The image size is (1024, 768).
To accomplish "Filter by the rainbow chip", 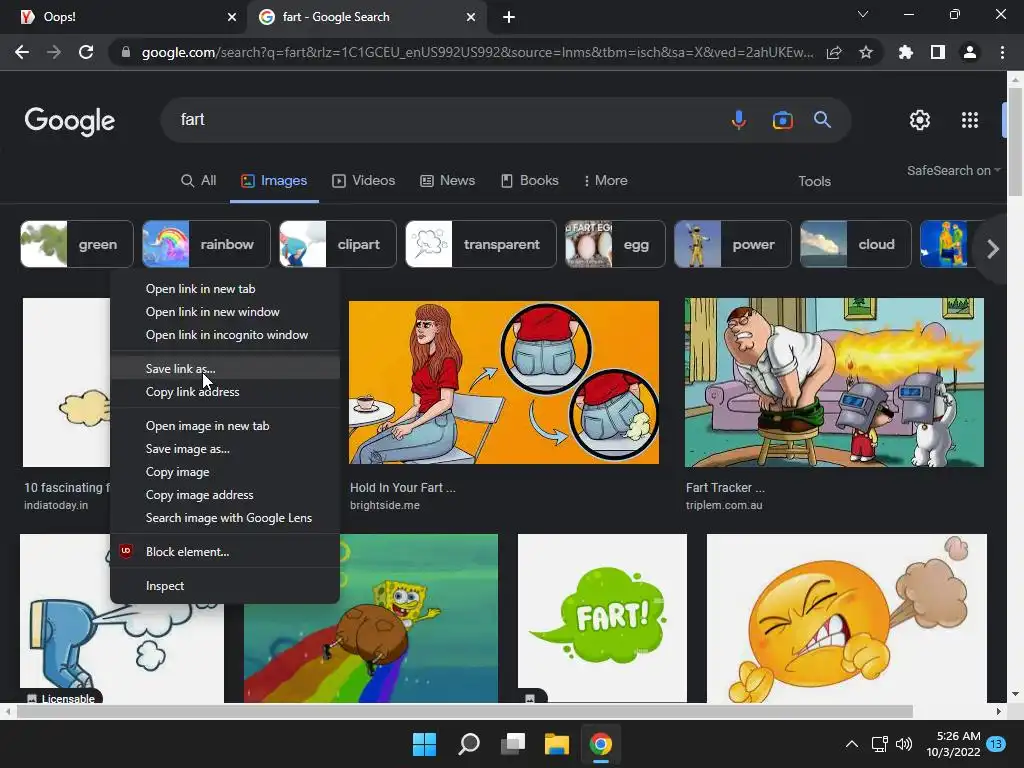I will click(x=206, y=244).
